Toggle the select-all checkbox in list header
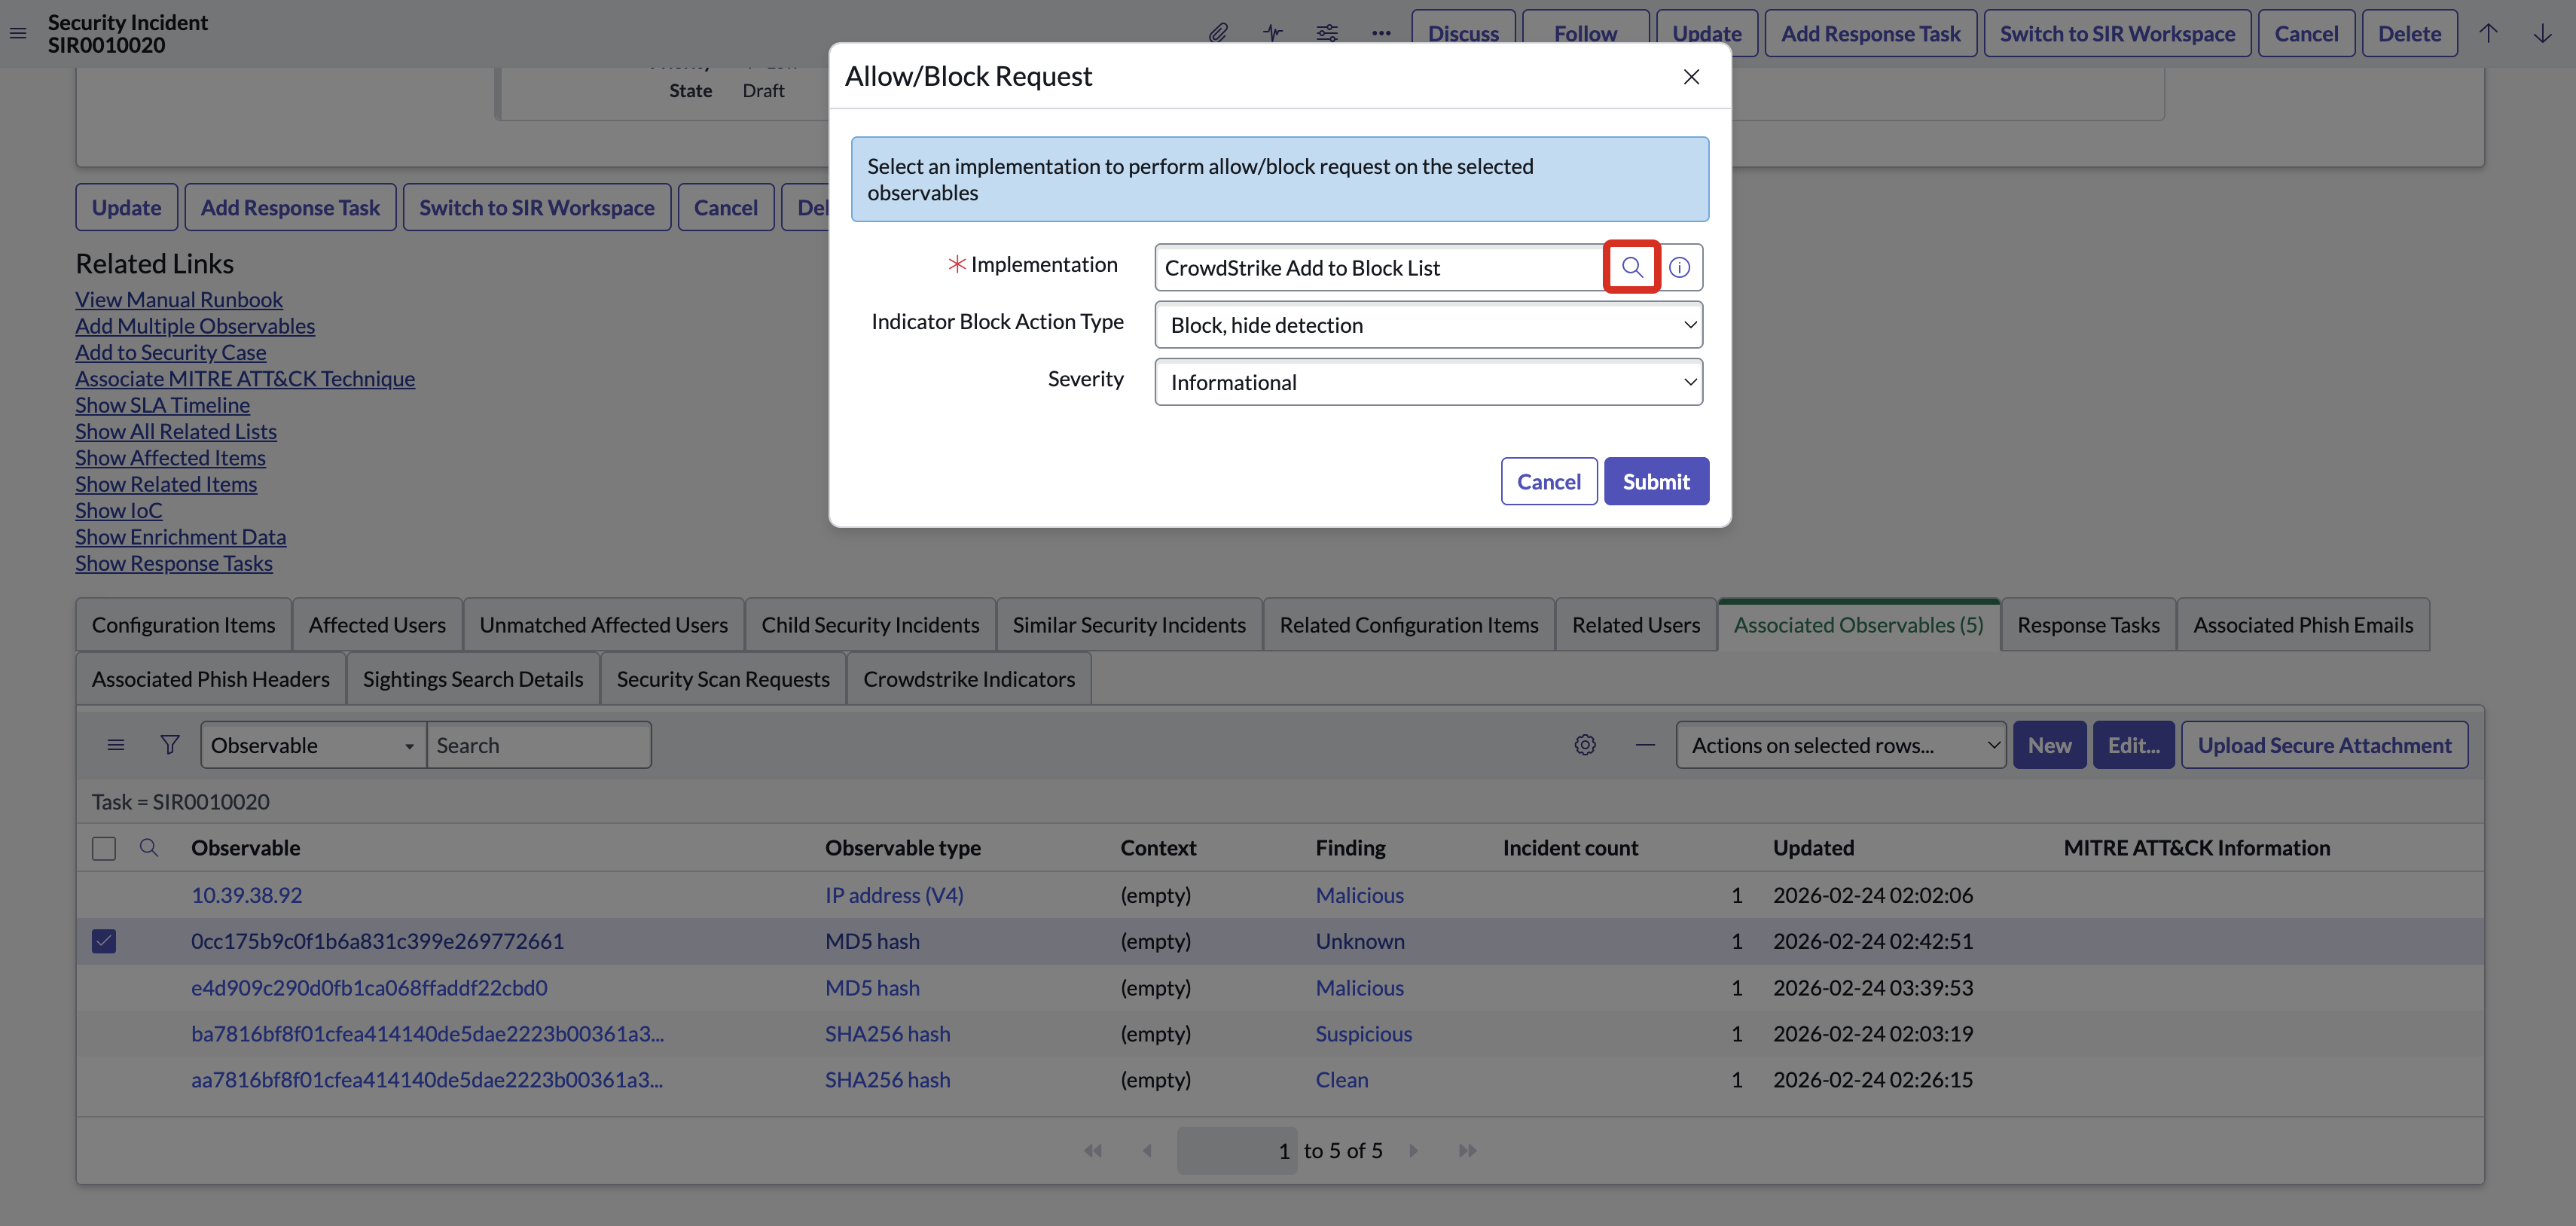2576x1226 pixels. click(x=104, y=849)
